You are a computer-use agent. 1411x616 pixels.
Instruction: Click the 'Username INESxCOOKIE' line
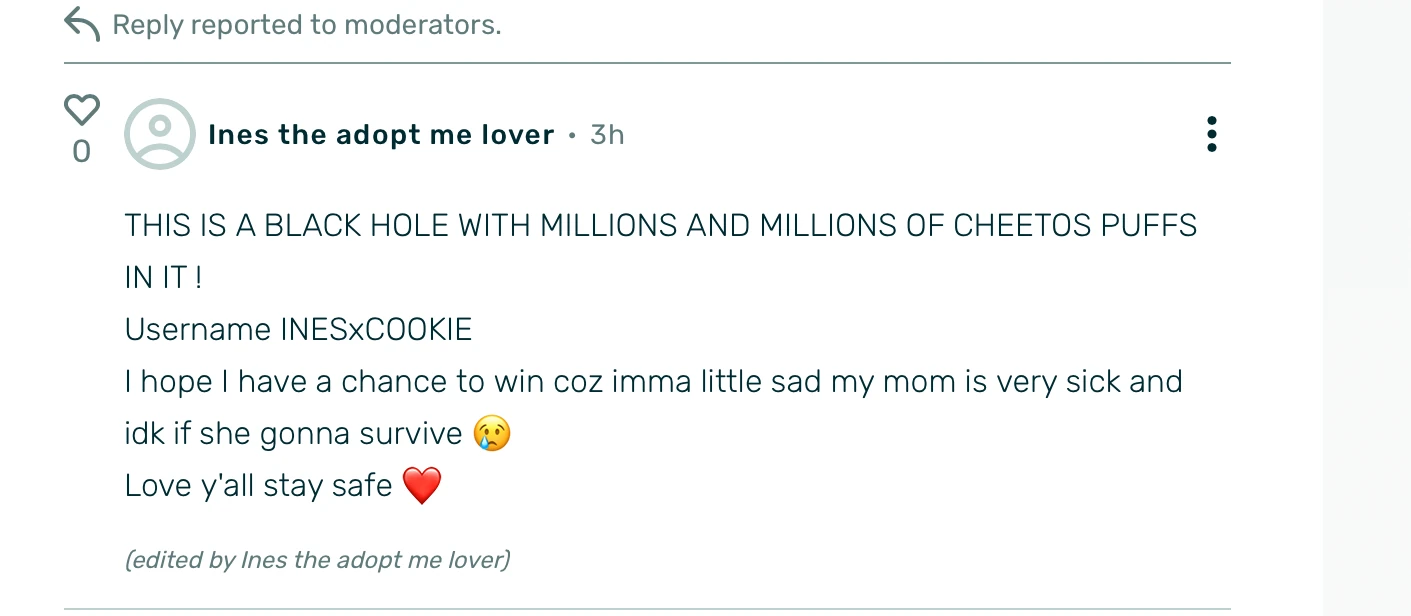[298, 330]
